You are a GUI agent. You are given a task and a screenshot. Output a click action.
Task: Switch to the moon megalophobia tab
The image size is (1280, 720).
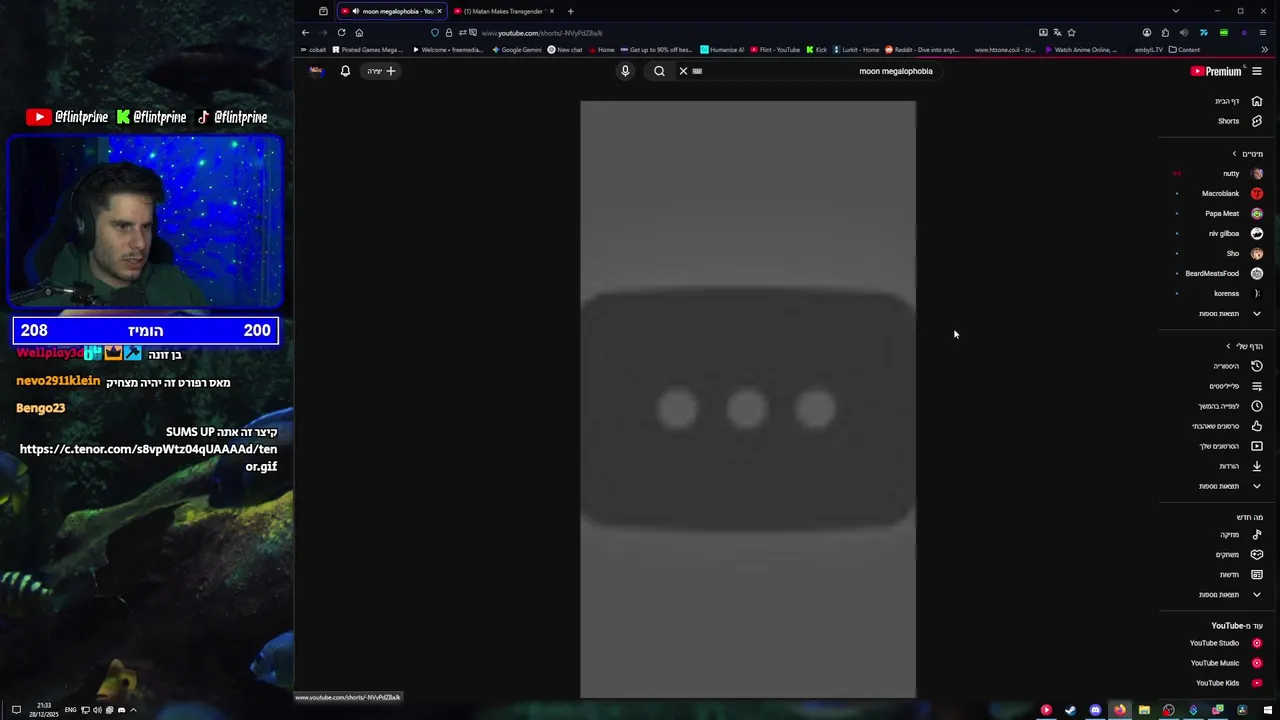tap(391, 11)
